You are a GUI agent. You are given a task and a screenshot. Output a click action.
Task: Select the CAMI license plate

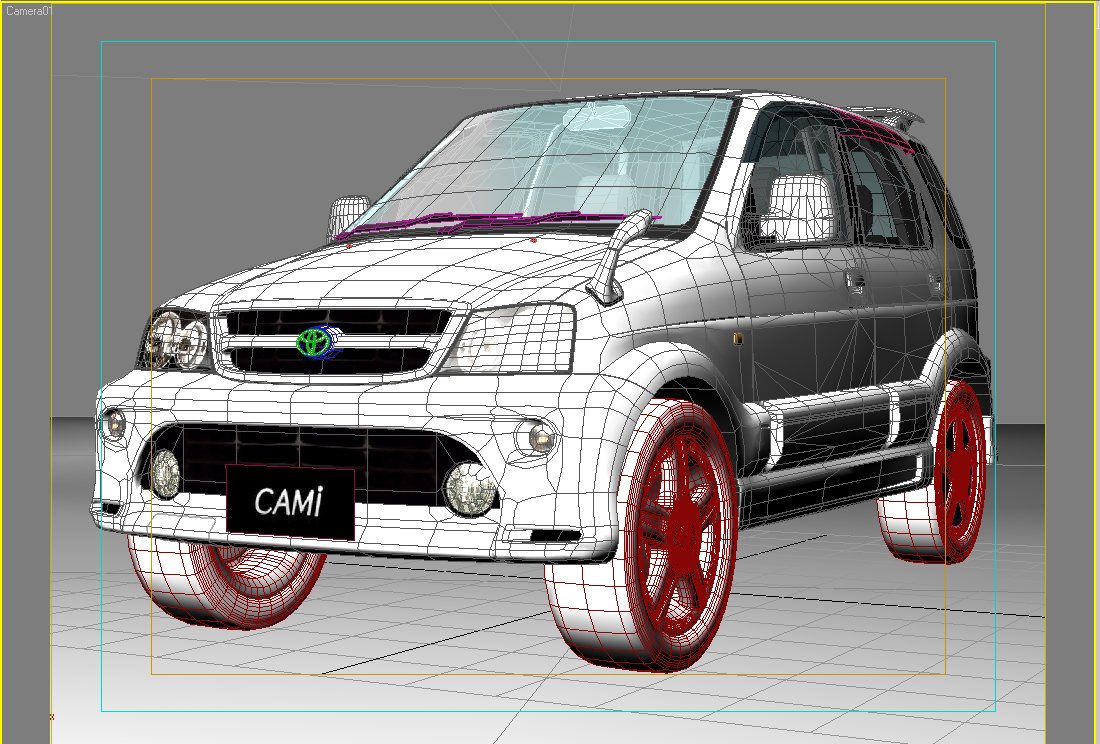(x=290, y=501)
